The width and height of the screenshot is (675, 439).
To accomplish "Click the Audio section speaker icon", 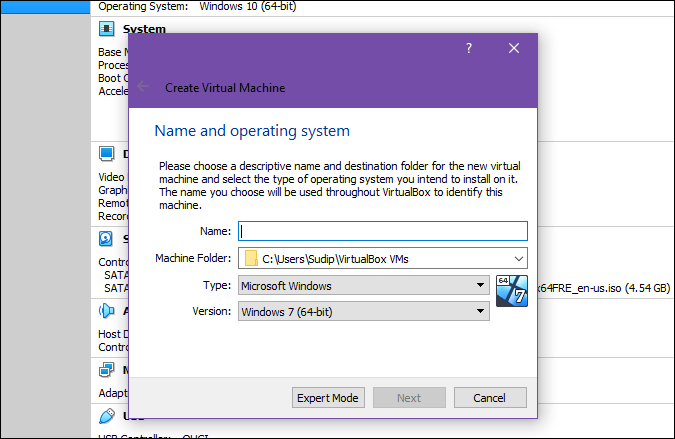I will (x=107, y=312).
